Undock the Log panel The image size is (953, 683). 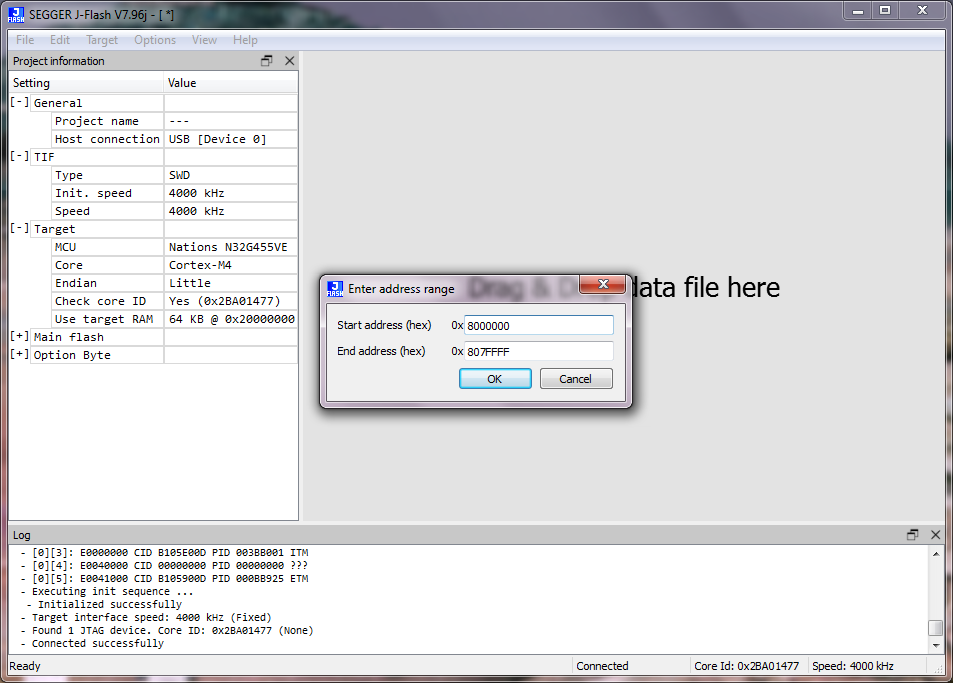912,535
